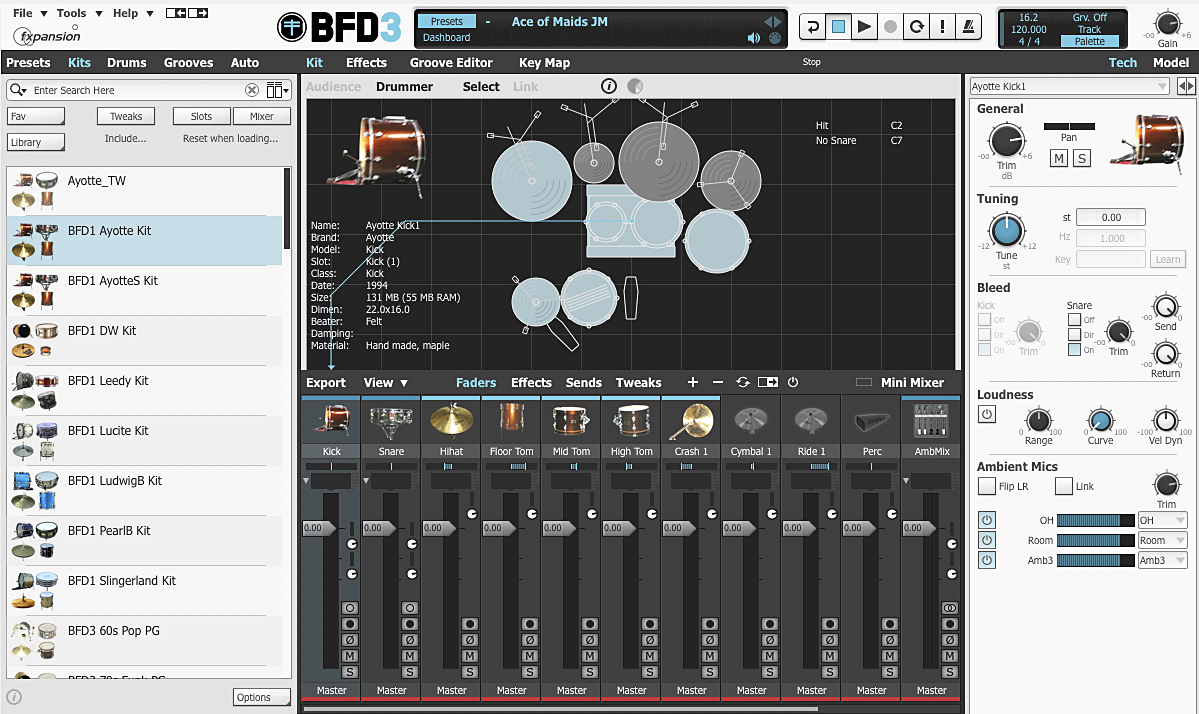Image resolution: width=1199 pixels, height=714 pixels.
Task: Click the Record transport button
Action: point(890,27)
